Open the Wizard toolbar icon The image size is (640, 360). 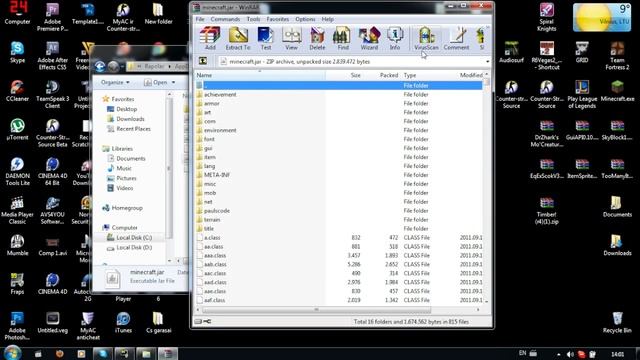click(x=369, y=38)
